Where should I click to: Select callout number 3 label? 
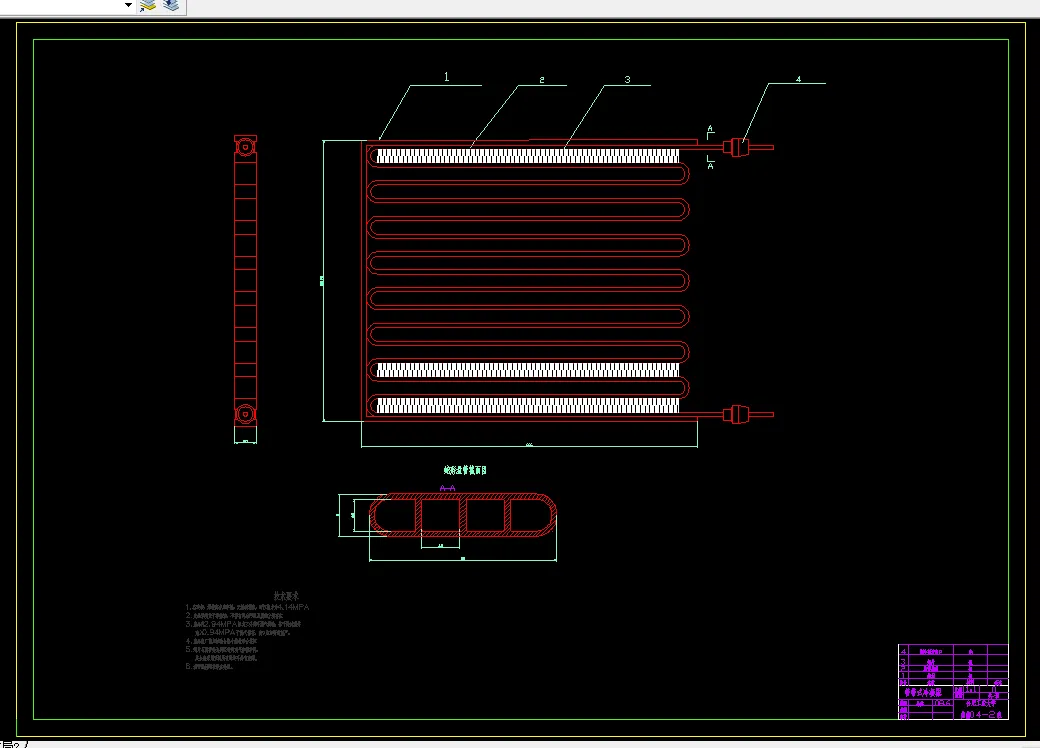(627, 80)
